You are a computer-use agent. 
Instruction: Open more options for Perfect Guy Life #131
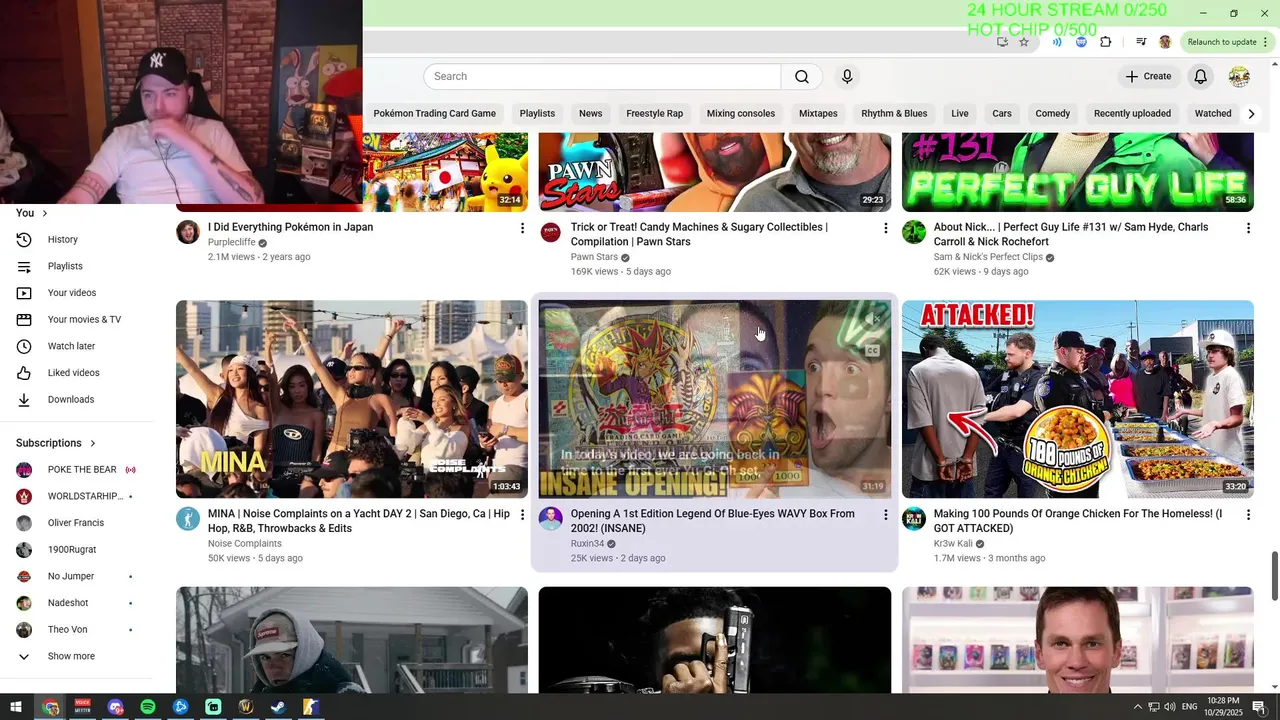[x=1248, y=229]
